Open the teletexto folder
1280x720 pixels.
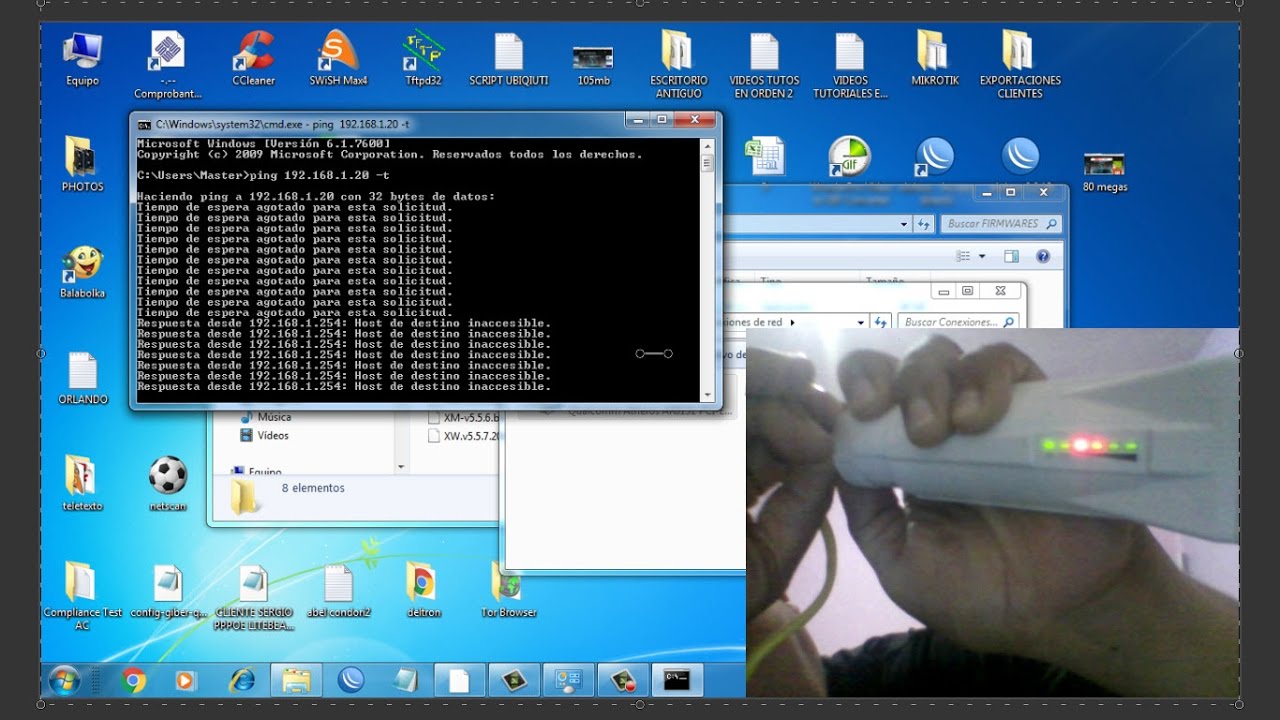pyautogui.click(x=82, y=484)
